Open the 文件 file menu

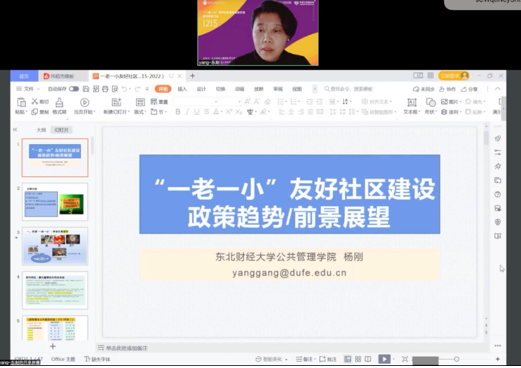[28, 89]
